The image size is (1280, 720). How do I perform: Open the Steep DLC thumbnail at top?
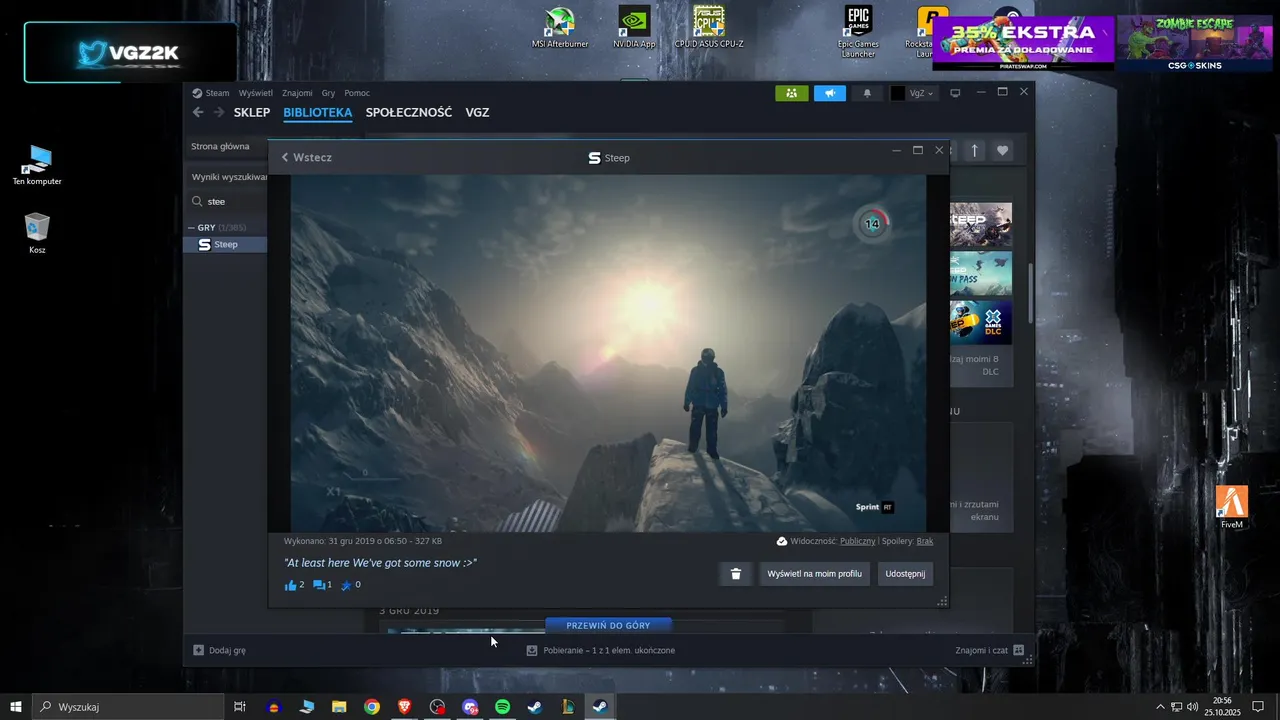981,224
